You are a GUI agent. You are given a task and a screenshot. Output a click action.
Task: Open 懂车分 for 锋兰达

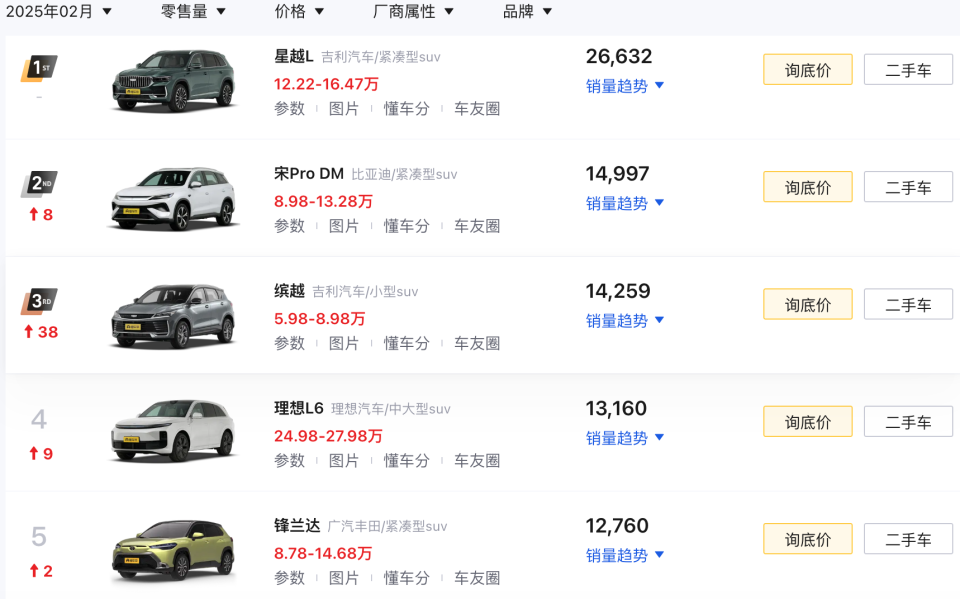(x=406, y=577)
